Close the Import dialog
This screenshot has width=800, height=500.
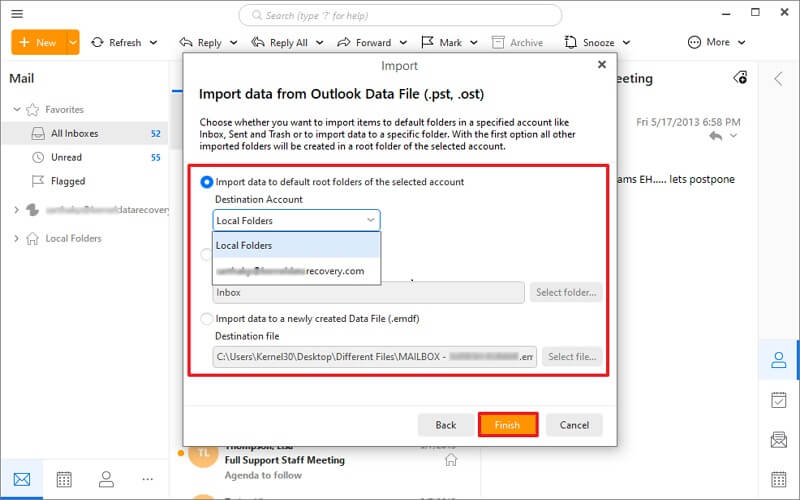point(602,65)
